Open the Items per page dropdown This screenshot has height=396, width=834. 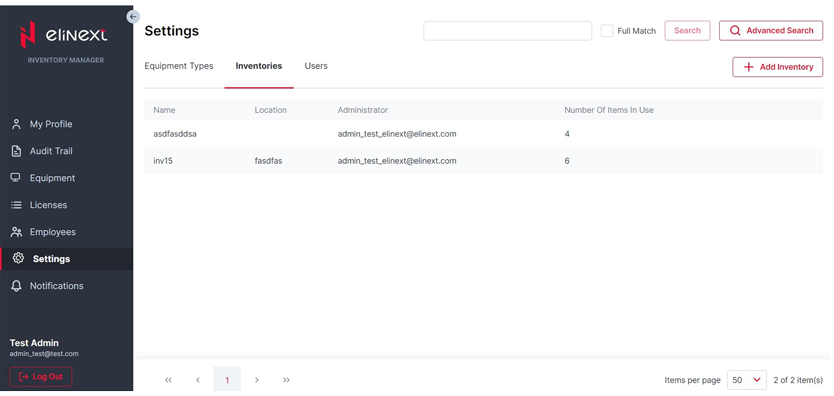click(747, 380)
